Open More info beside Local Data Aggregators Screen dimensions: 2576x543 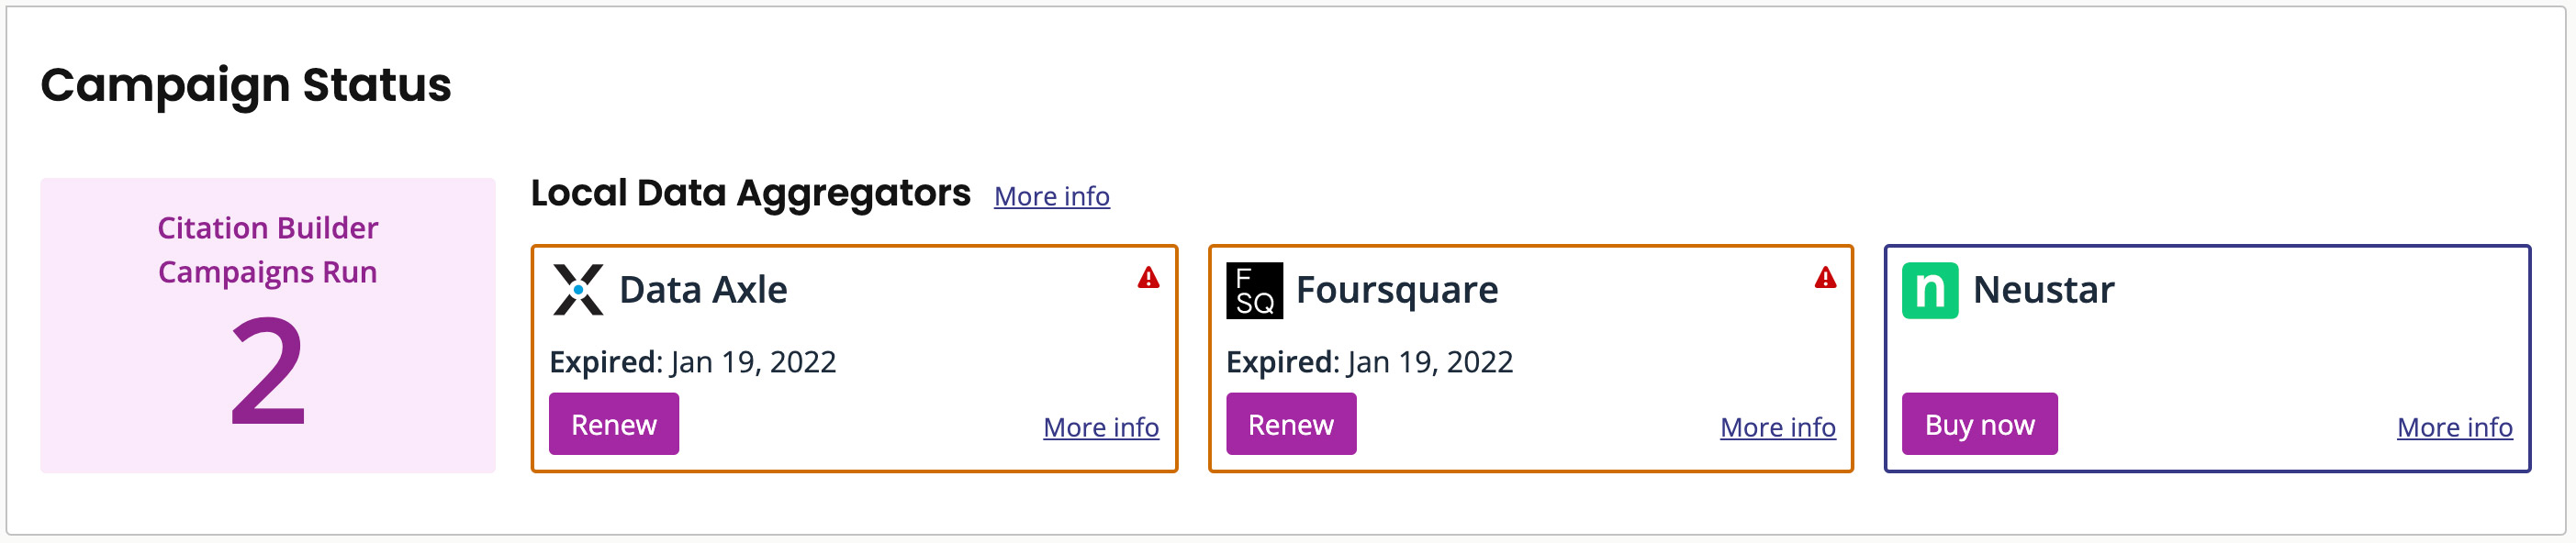pyautogui.click(x=1051, y=196)
